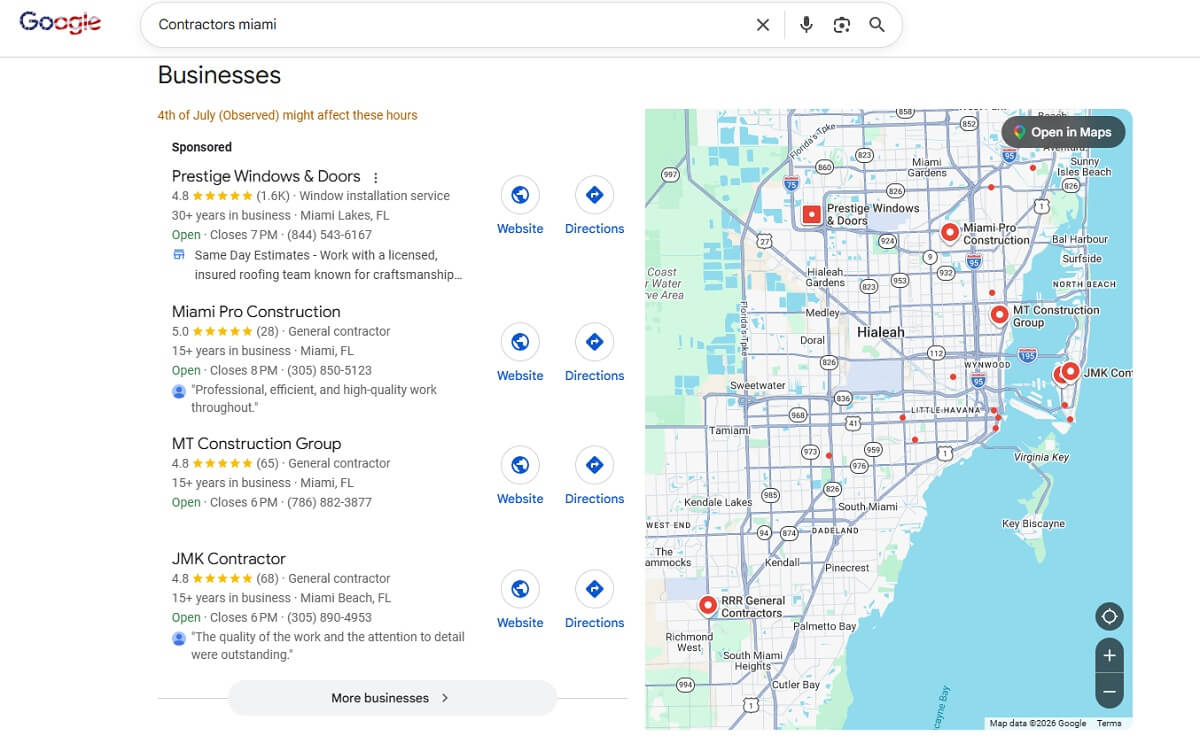Viewport: 1200px width, 736px height.
Task: Click 4th of July hours notice
Action: tap(288, 115)
